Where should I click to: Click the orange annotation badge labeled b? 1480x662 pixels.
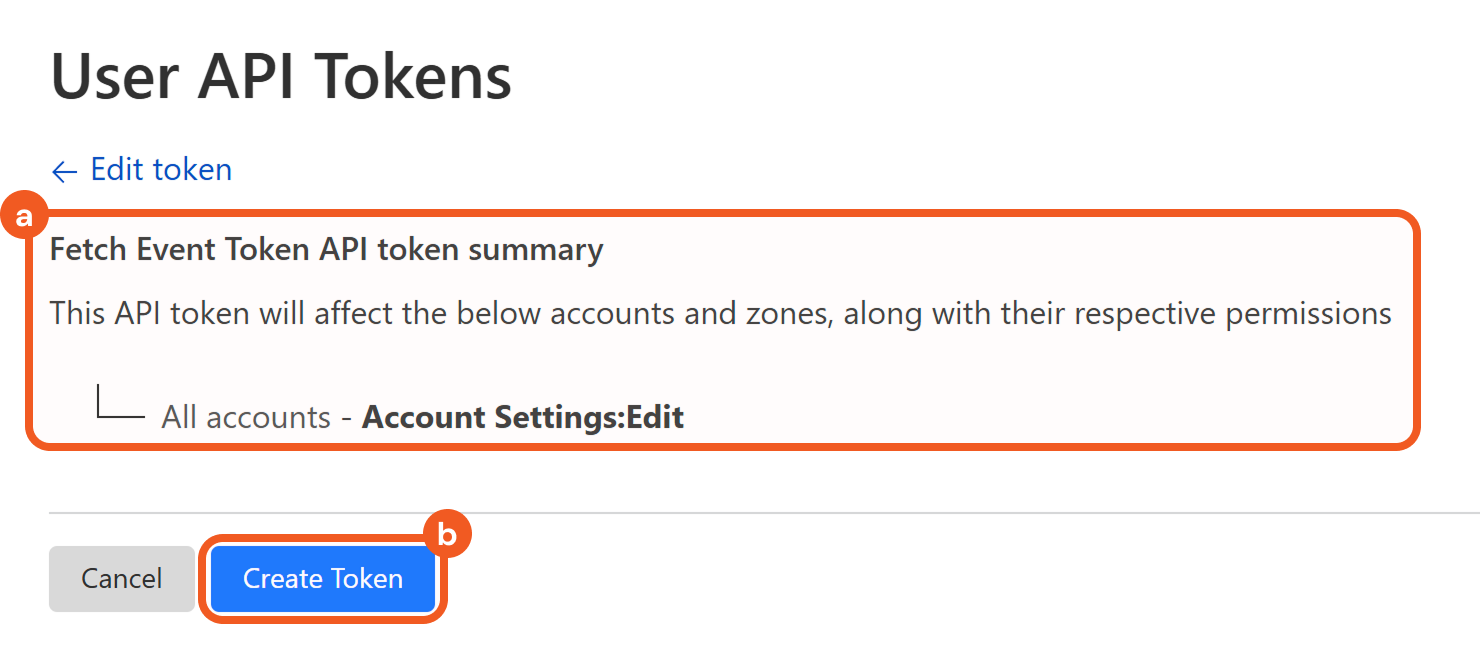point(448,535)
